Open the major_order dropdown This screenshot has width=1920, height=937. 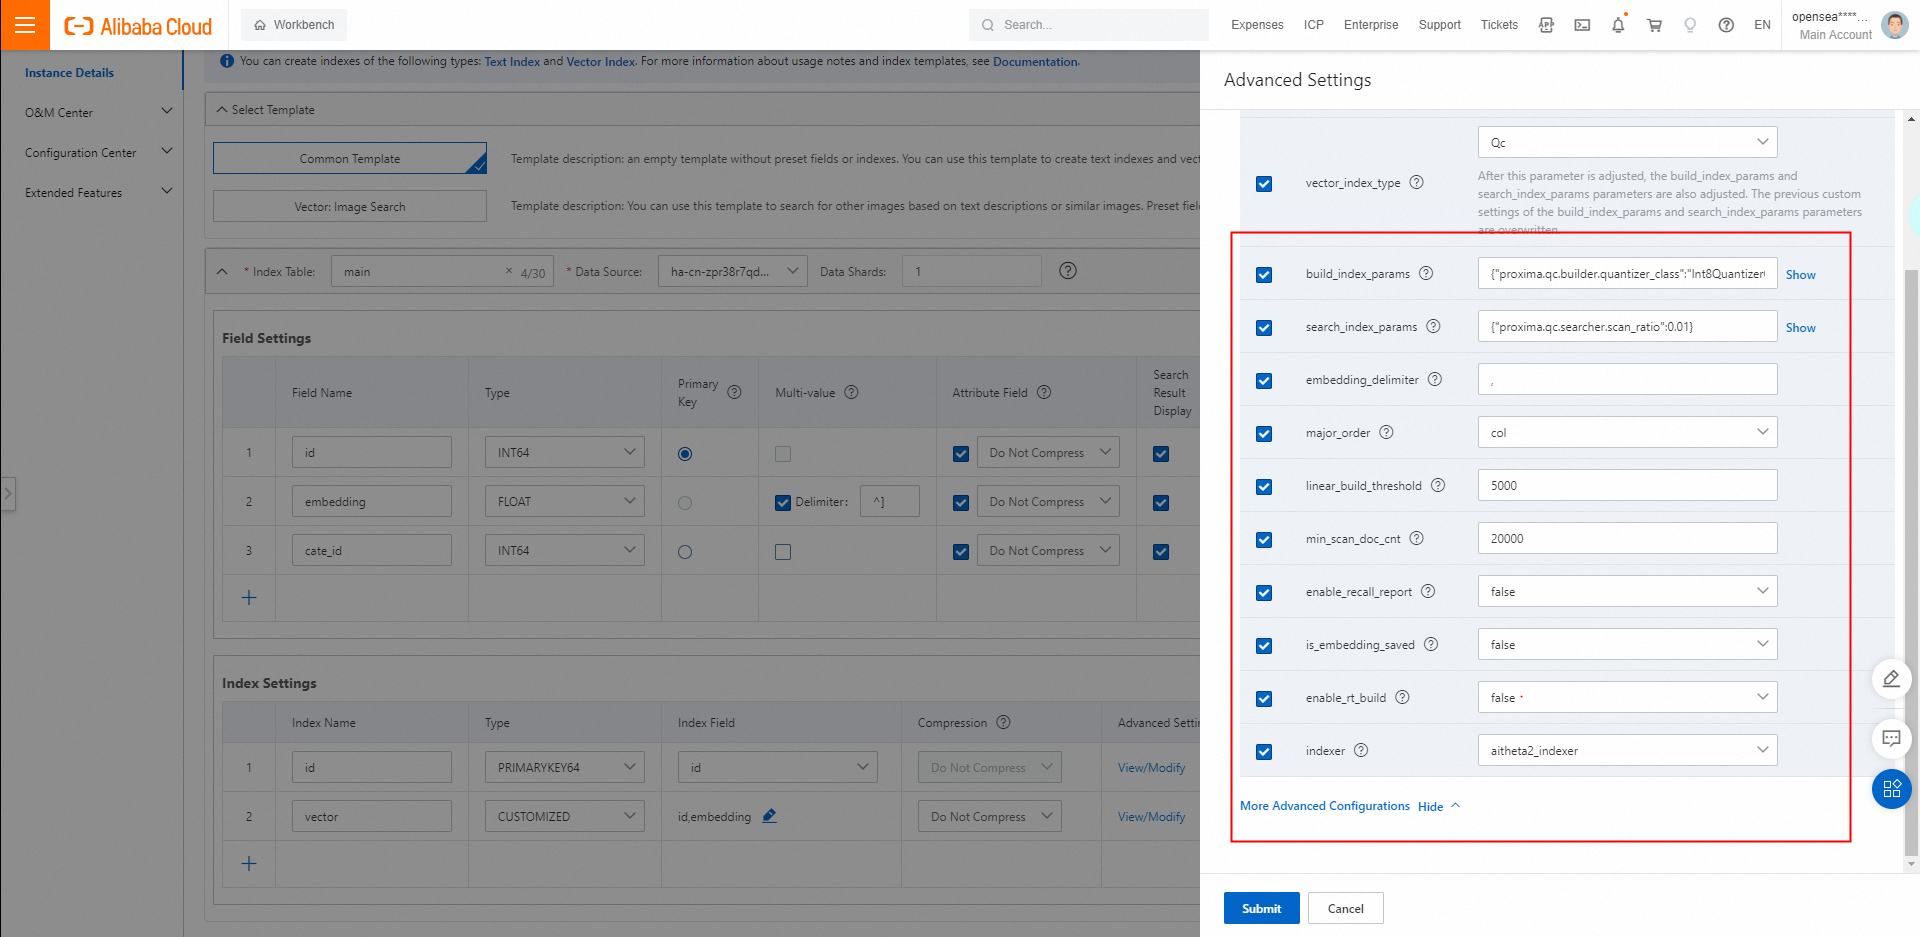(x=1627, y=432)
